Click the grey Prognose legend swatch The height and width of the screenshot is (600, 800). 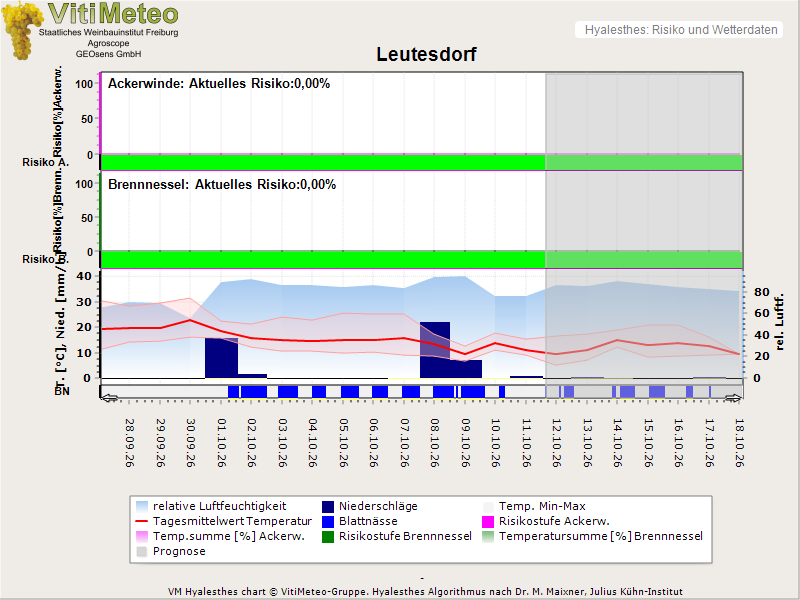pos(142,552)
